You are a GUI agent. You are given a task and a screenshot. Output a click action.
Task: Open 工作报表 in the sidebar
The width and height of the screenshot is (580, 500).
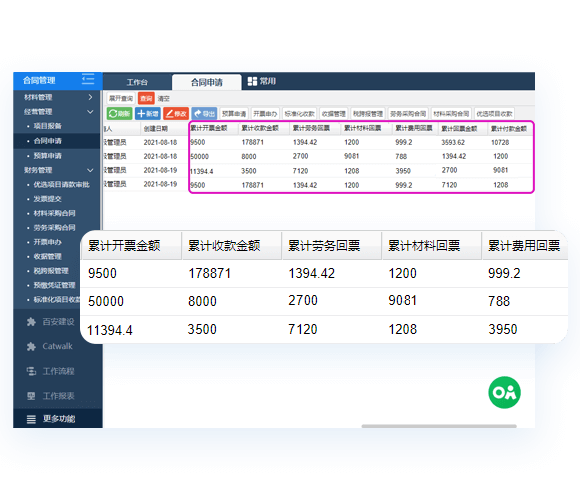pos(51,396)
